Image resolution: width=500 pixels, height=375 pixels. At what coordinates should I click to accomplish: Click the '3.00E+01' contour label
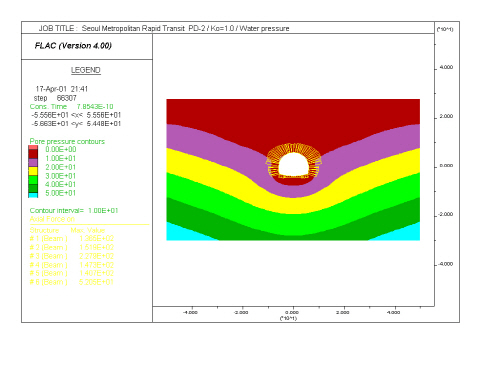click(61, 176)
